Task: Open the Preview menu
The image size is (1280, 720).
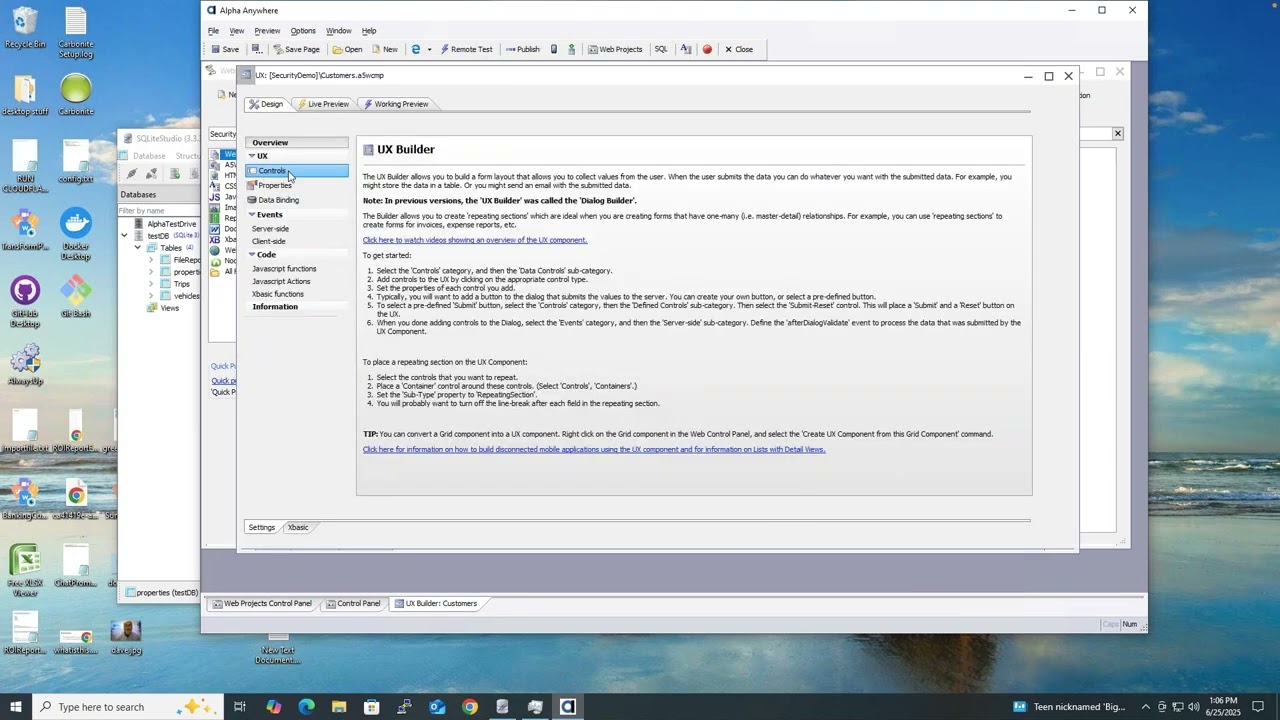Action: click(x=267, y=31)
